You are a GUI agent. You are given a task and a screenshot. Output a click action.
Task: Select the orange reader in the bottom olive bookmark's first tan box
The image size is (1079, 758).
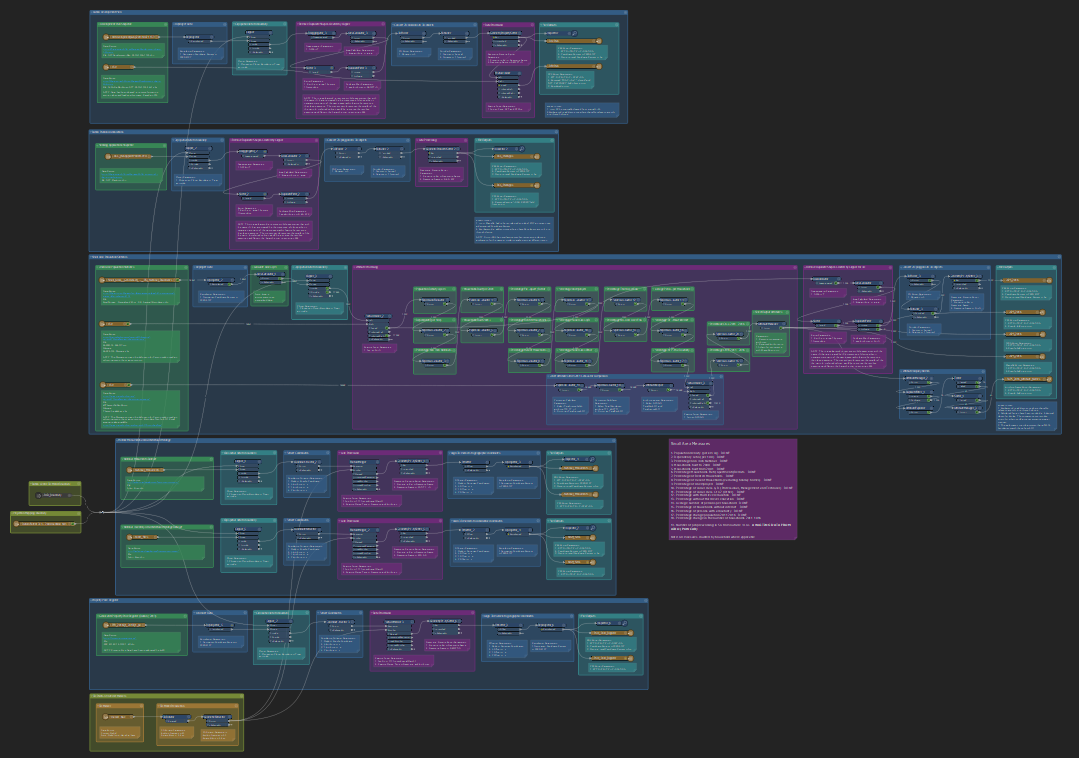click(118, 717)
